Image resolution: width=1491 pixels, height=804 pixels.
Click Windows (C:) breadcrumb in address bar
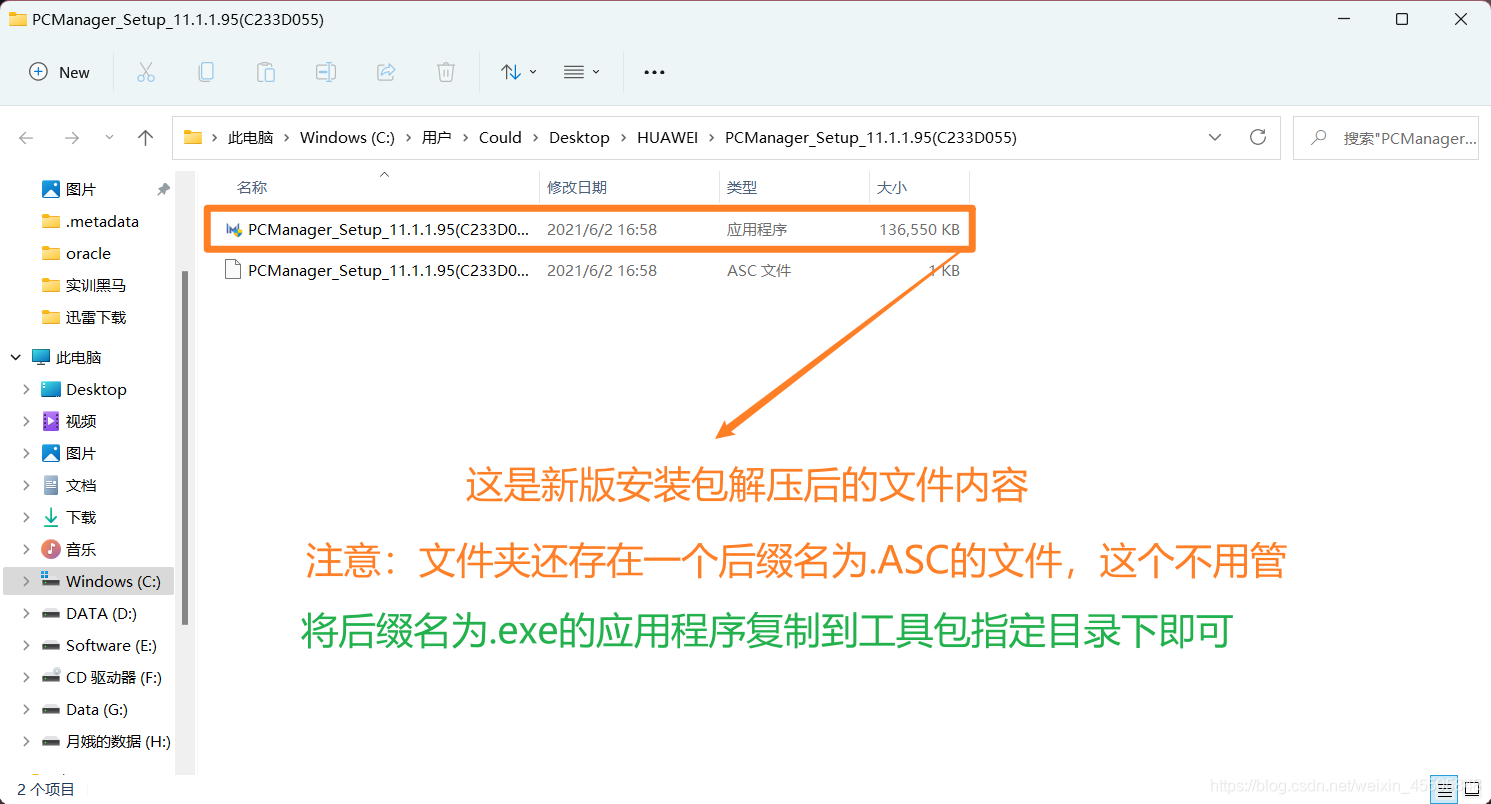(347, 138)
